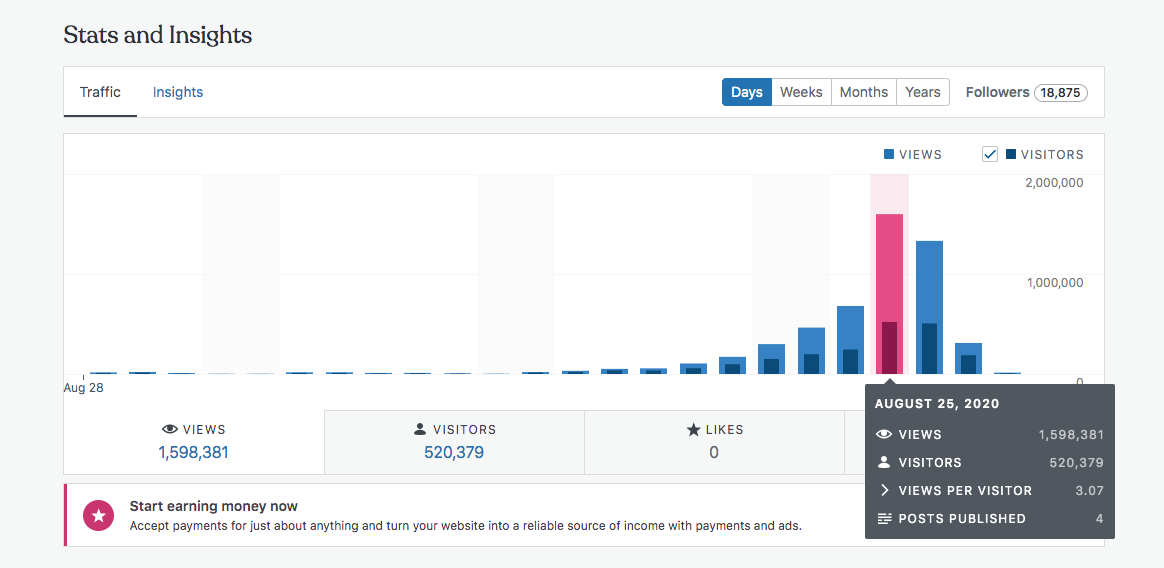Click the Start earning money now heading
This screenshot has width=1164, height=568.
214,506
